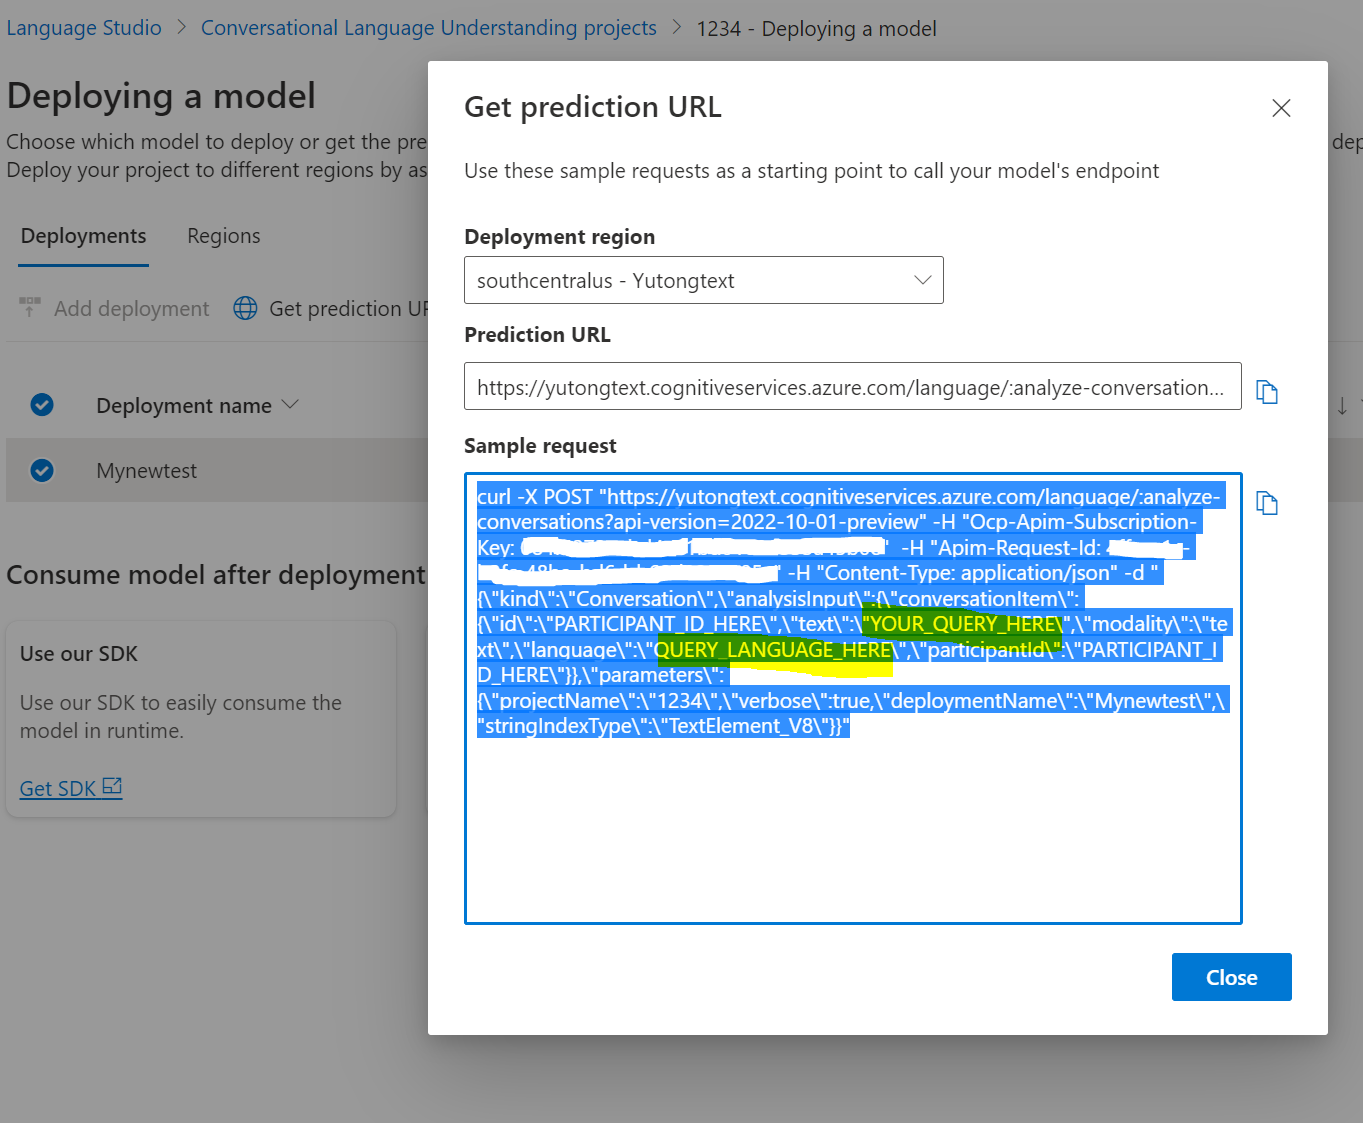Click the external link icon on Get SDK
The height and width of the screenshot is (1123, 1363).
[112, 786]
